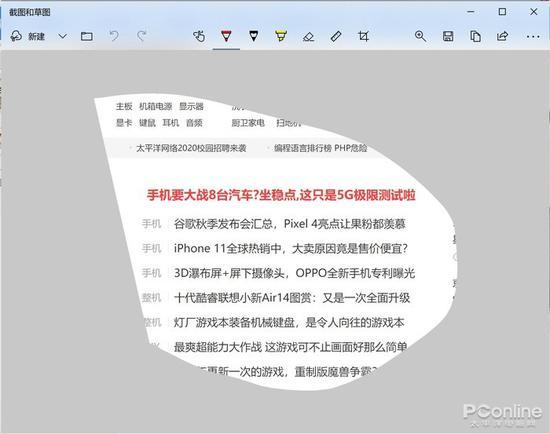The image size is (550, 434).
Task: Select the red ballpoint pen tool
Action: tap(226, 36)
